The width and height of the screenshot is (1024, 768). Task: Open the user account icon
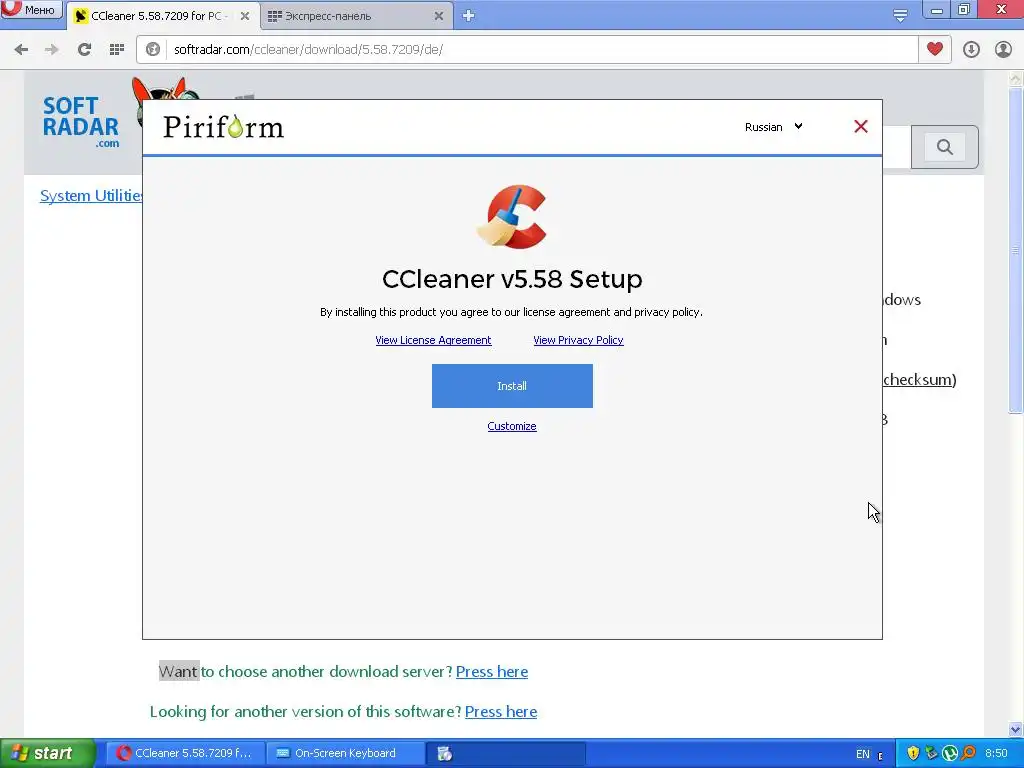click(x=1003, y=50)
